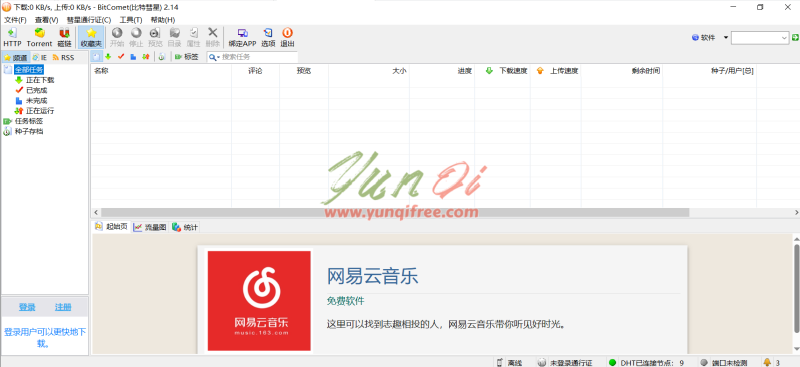
Task: Click the 预览 preview toolbar button
Action: 155,38
